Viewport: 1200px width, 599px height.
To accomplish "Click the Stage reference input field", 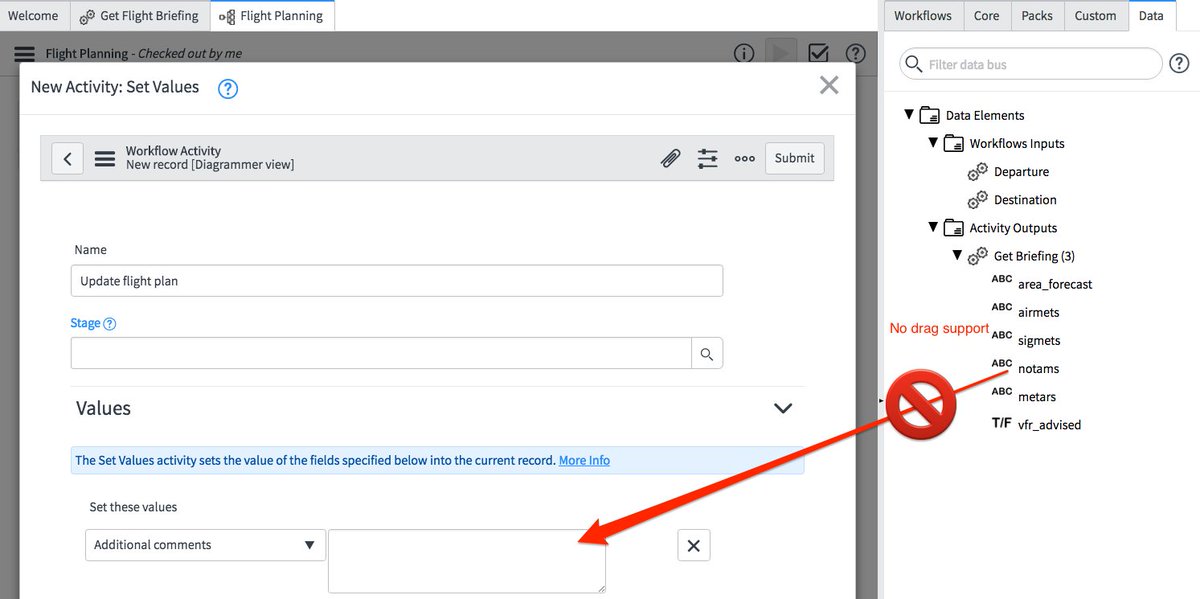I will coord(381,353).
